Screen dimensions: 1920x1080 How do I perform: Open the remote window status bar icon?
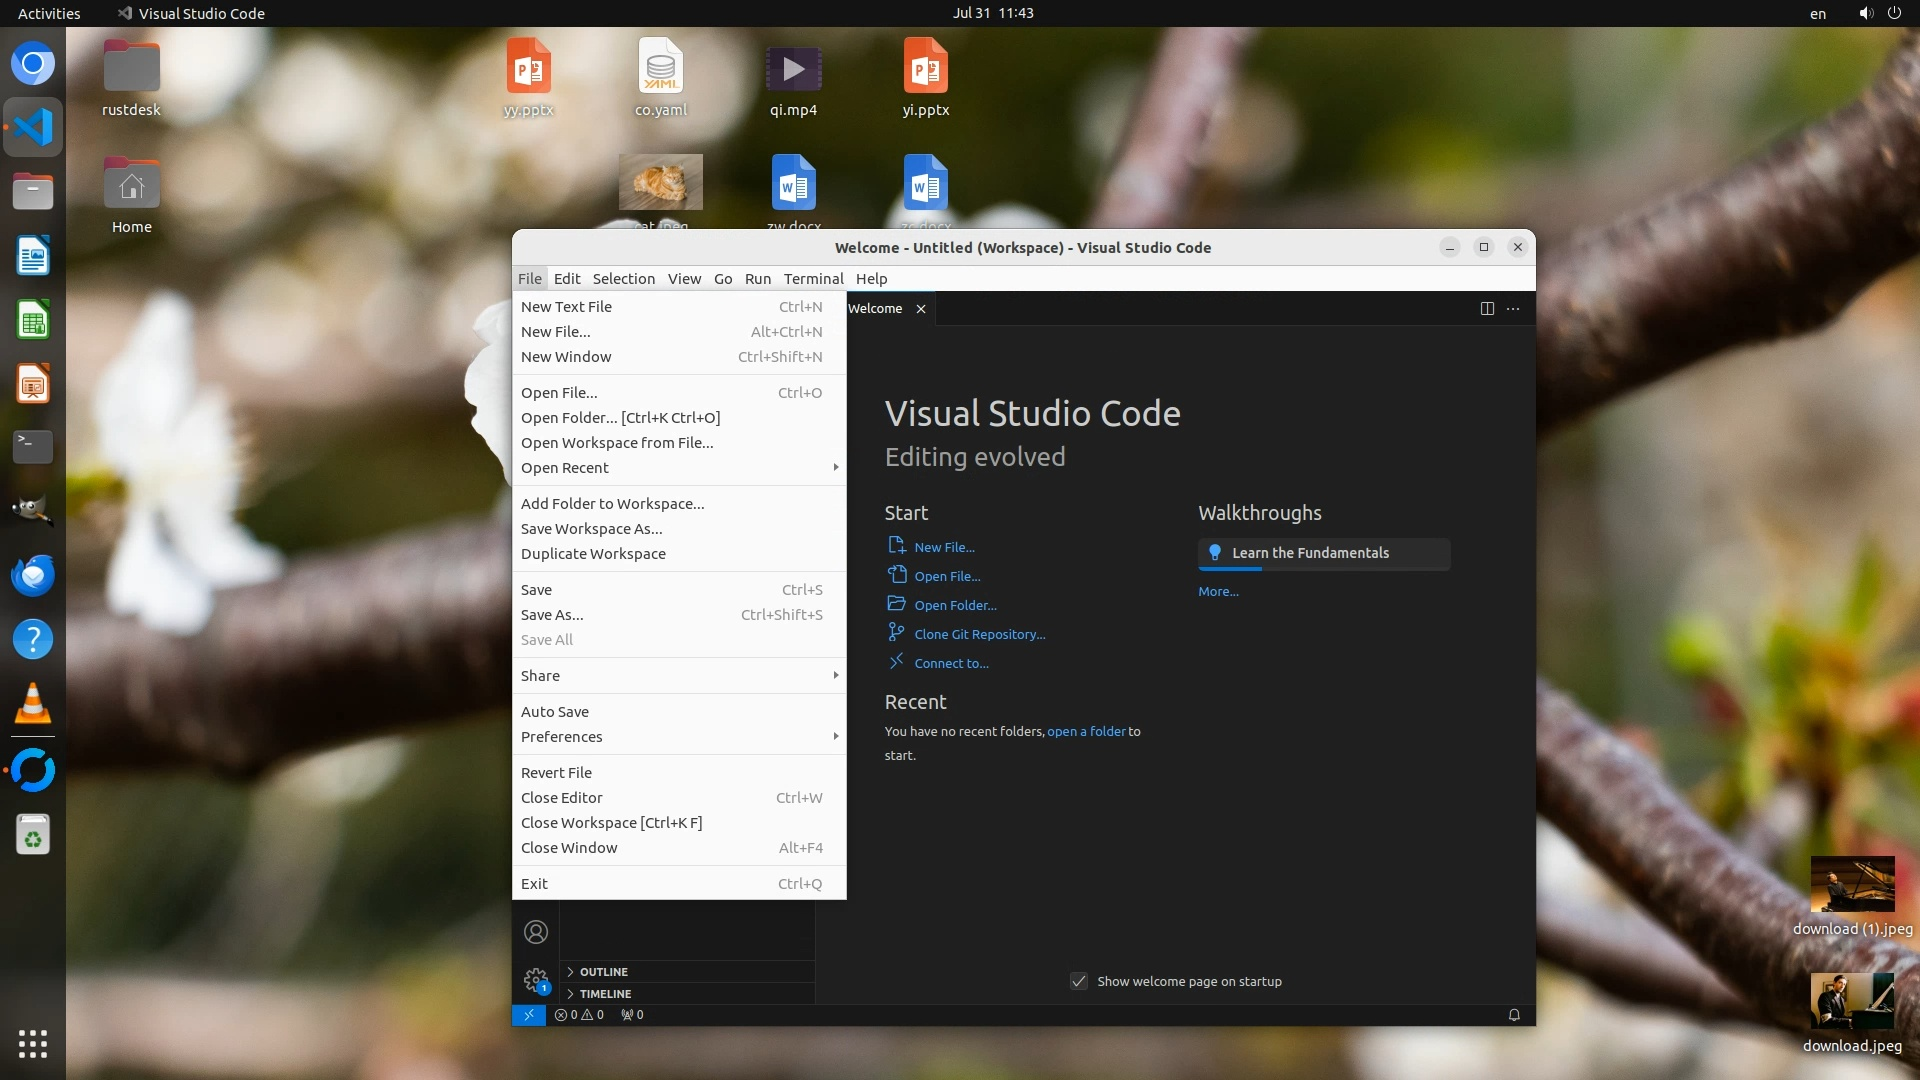(x=528, y=1015)
